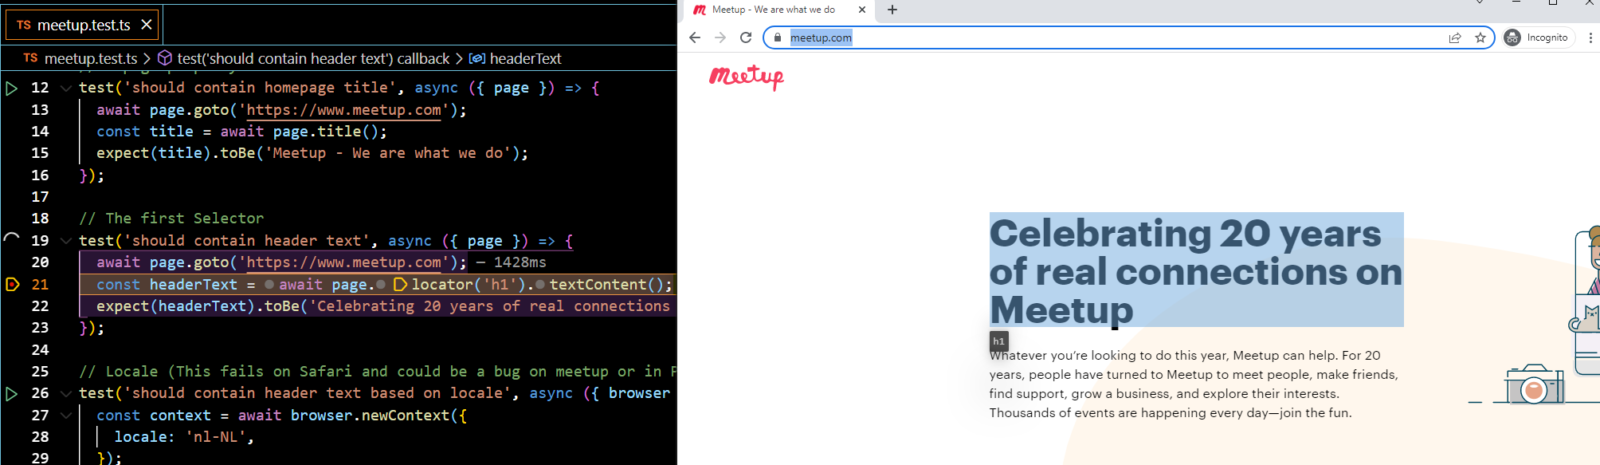Screen dimensions: 1600x465
Task: Bookmark this page with the star icon
Action: pyautogui.click(x=1480, y=38)
